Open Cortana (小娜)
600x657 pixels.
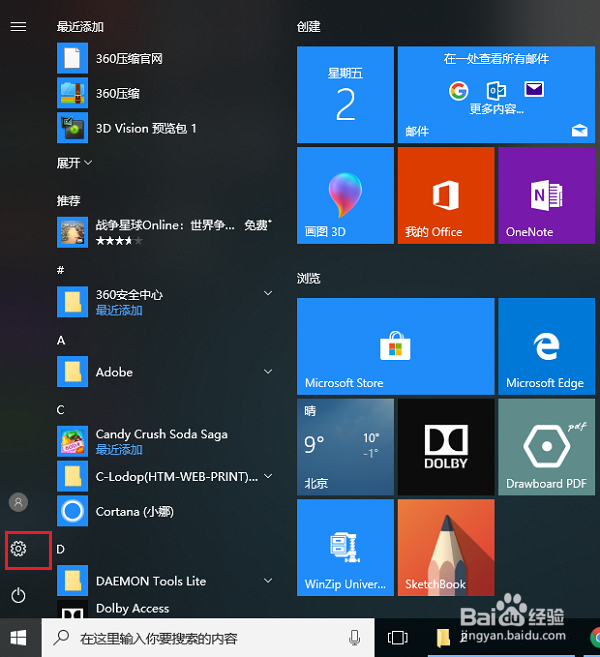click(165, 511)
